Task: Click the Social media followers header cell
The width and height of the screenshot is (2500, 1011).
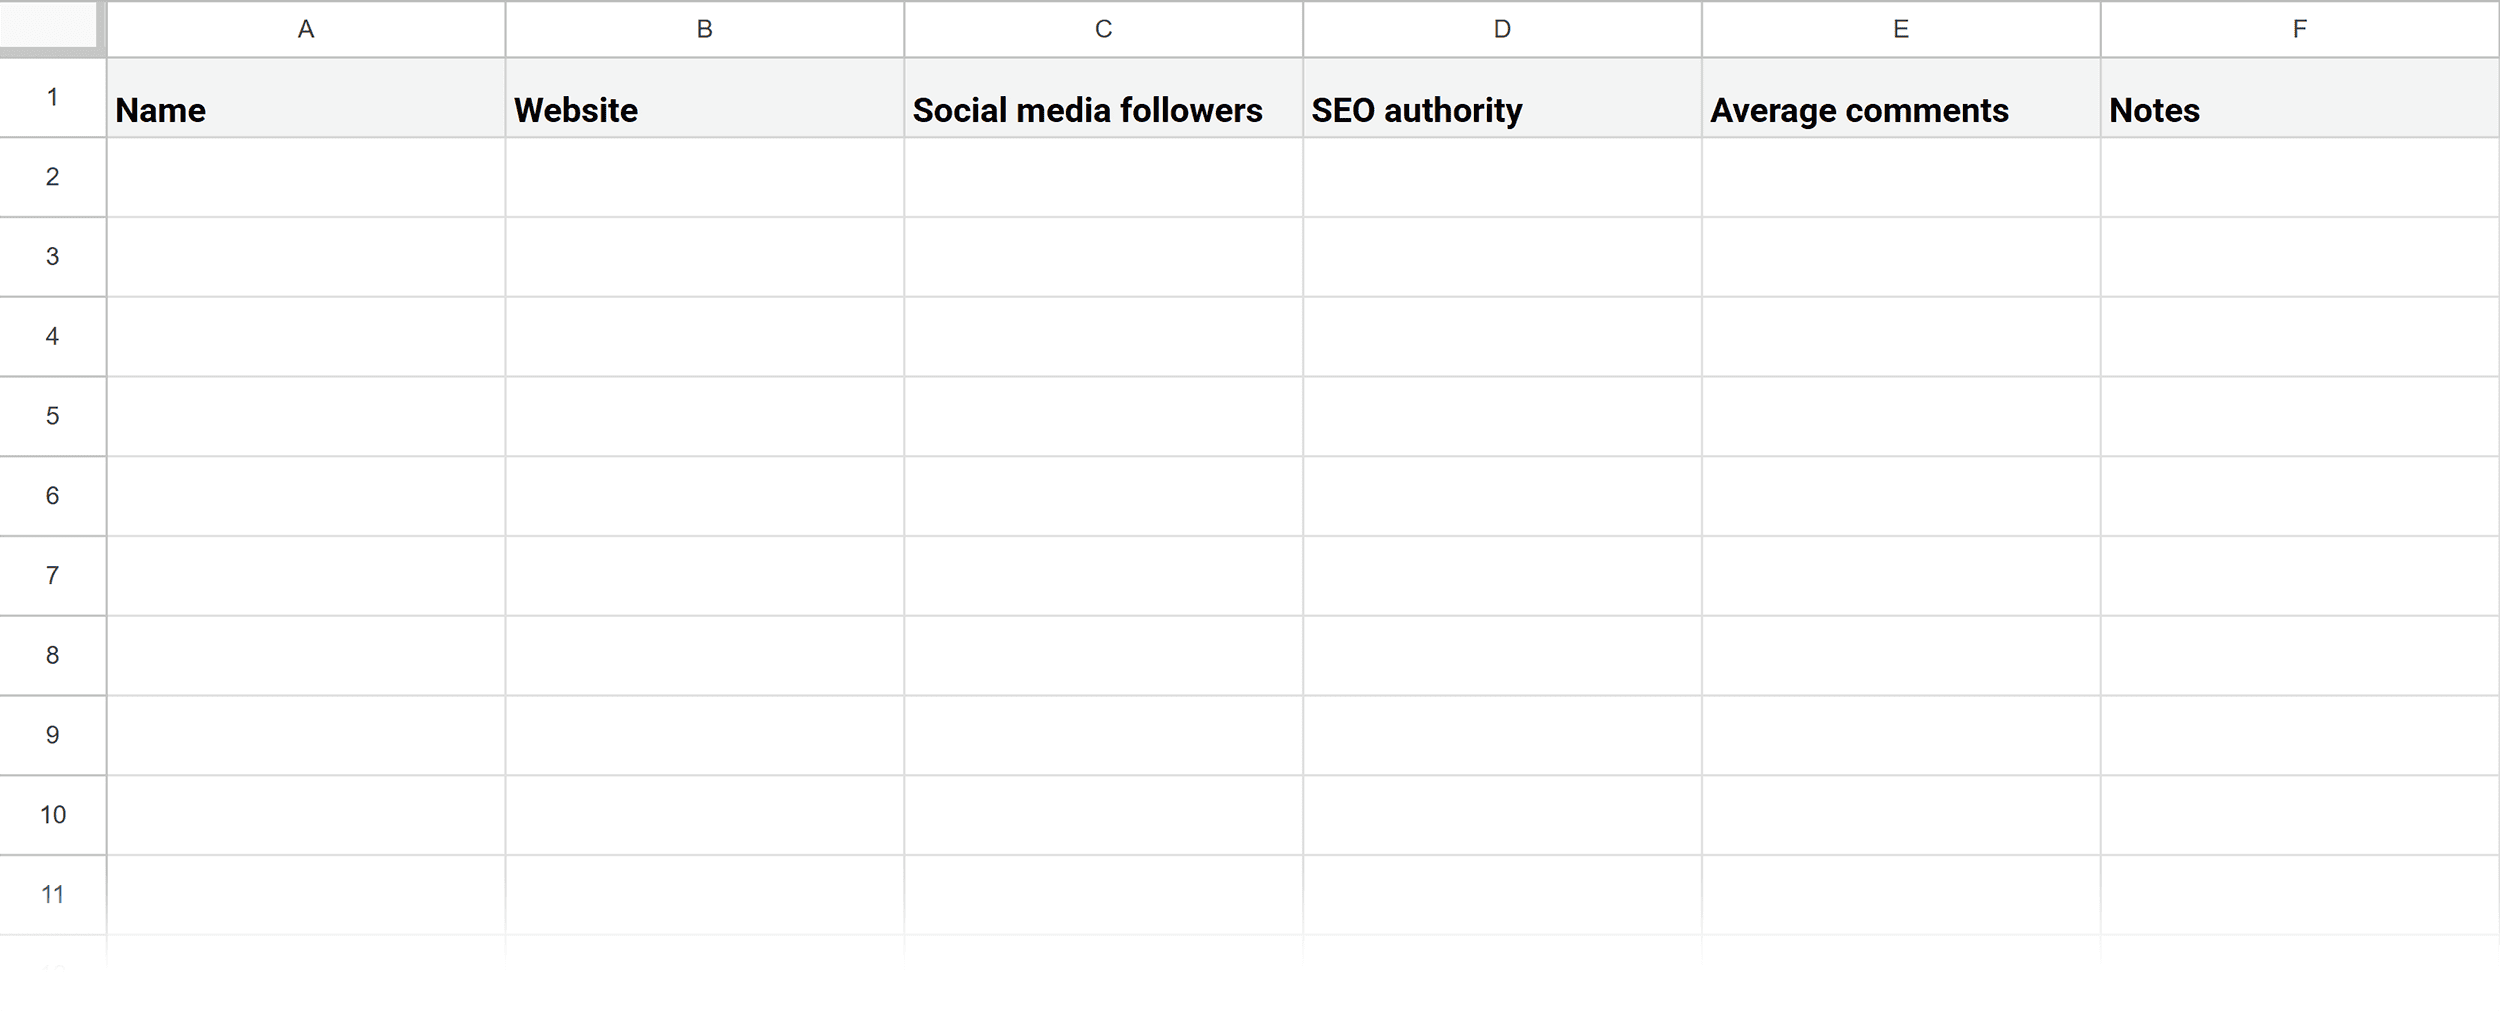Action: point(1102,110)
